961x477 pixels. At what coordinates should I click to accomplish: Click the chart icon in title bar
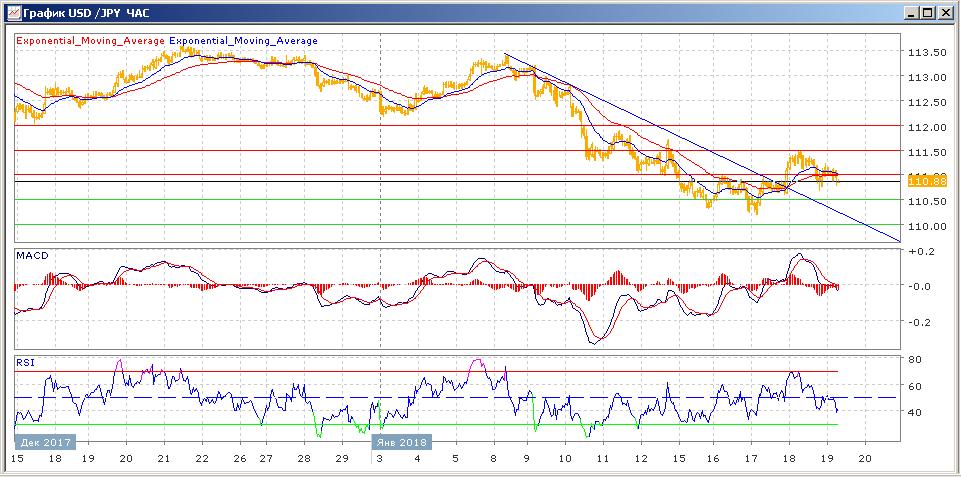(12, 12)
